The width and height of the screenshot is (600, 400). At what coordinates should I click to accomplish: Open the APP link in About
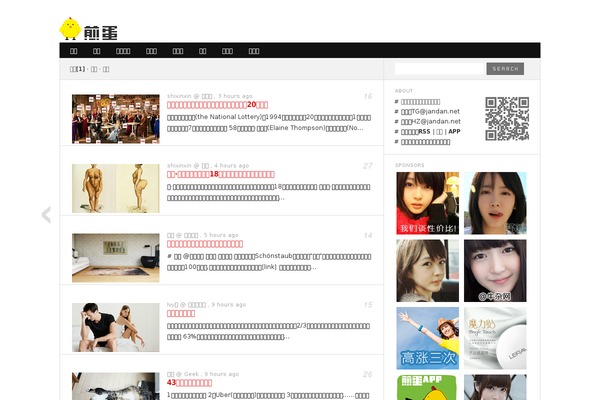tap(454, 131)
